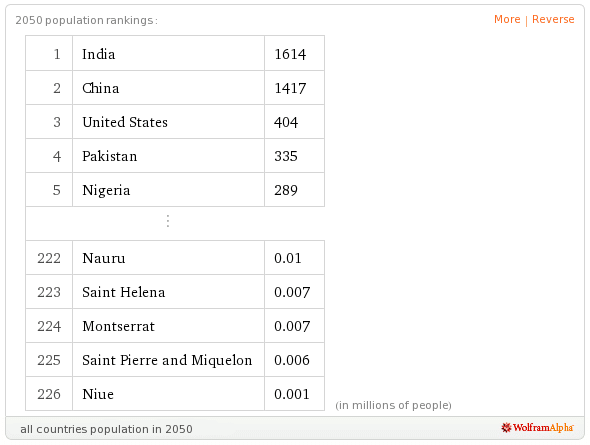Viewport: 590px width, 445px height.
Task: Select Saint Pierre and Miquelon
Action: point(167,360)
